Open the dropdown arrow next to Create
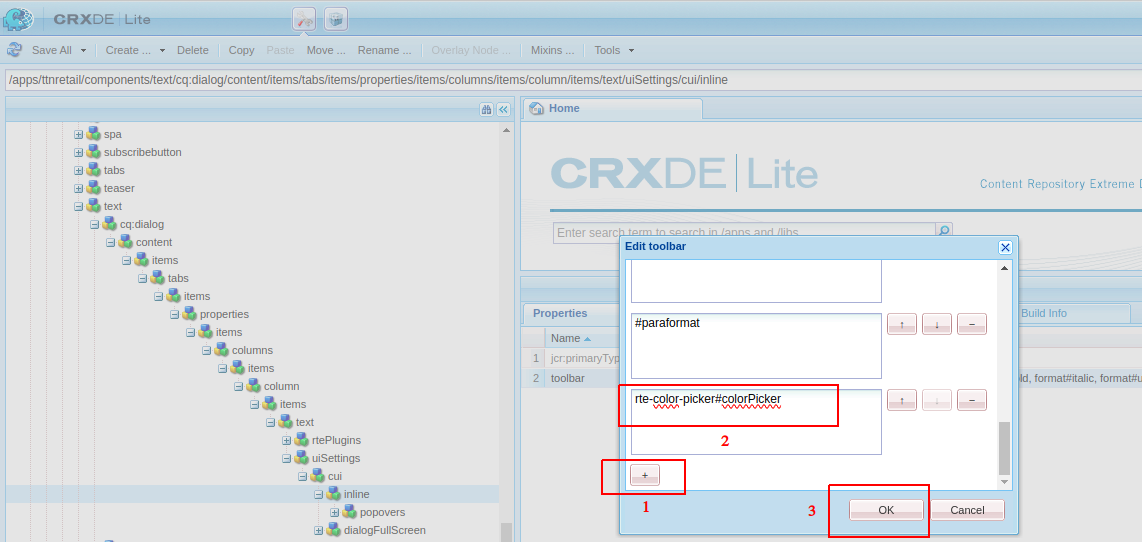Viewport: 1142px width, 542px height. [162, 51]
